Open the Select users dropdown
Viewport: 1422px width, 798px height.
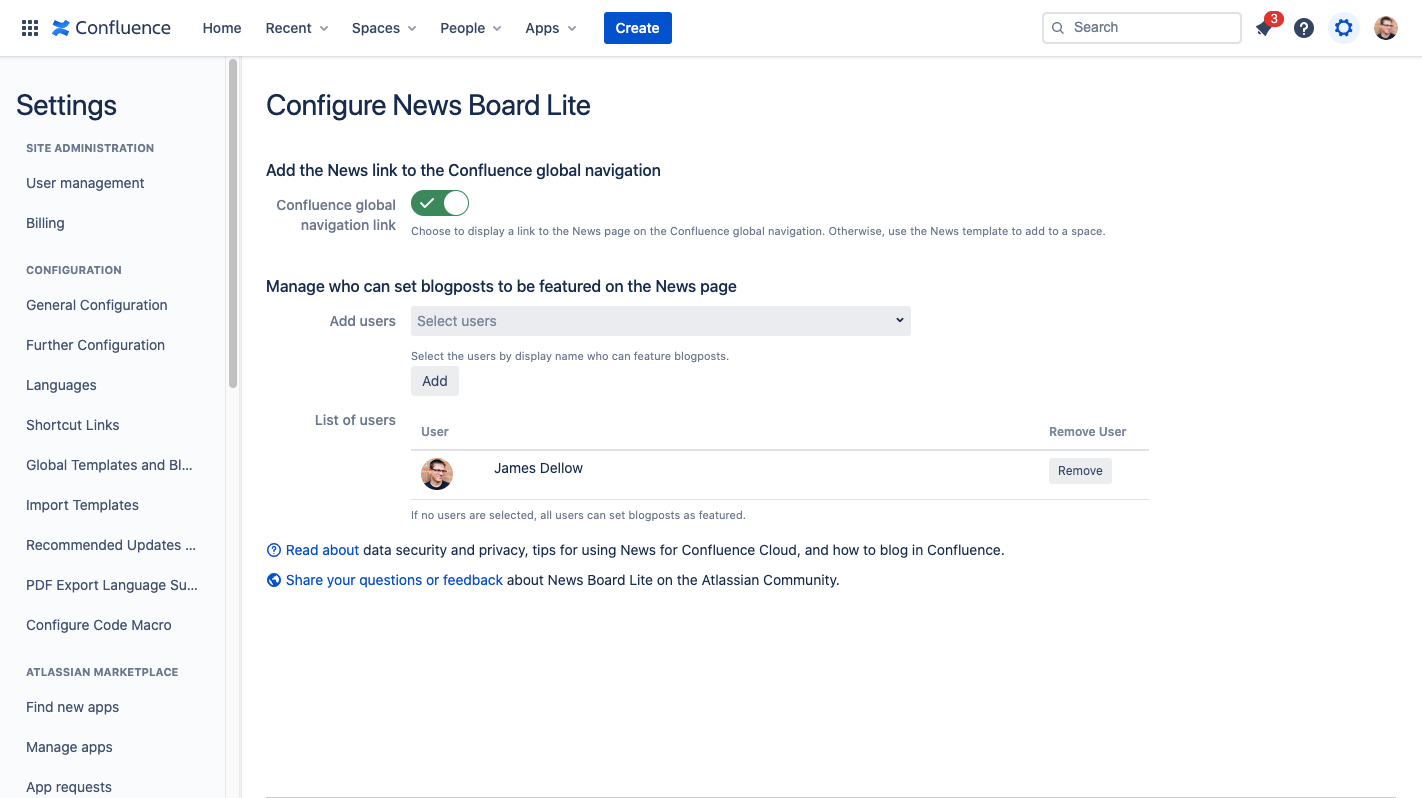[661, 321]
